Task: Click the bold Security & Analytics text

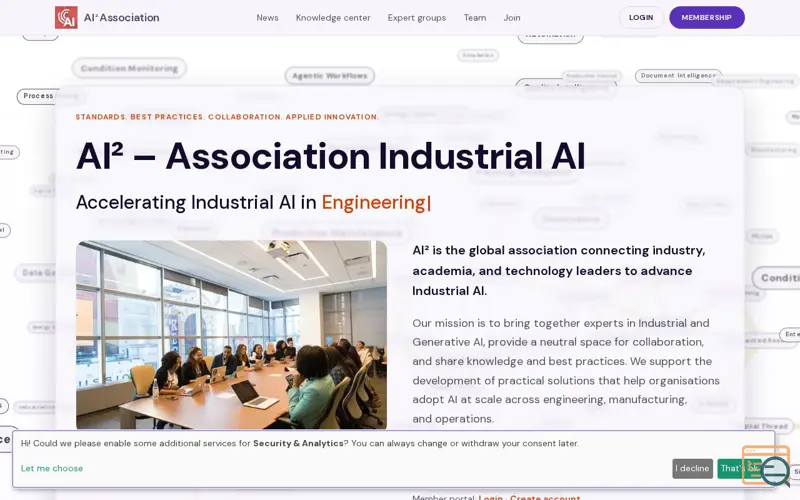Action: pyautogui.click(x=298, y=443)
